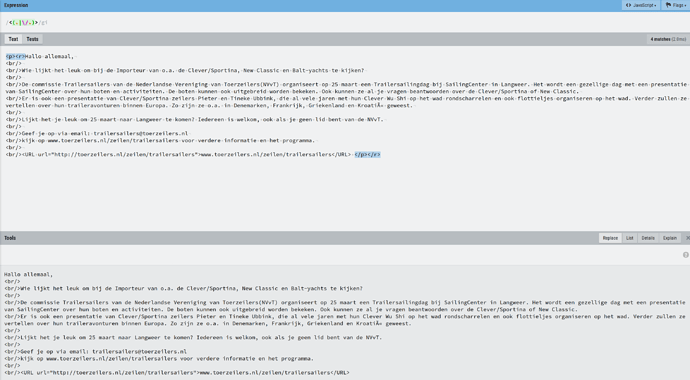Image resolution: width=690 pixels, height=380 pixels.
Task: Click 'Wie lijkt het leuk' line in the Tools output
Action: click(184, 289)
